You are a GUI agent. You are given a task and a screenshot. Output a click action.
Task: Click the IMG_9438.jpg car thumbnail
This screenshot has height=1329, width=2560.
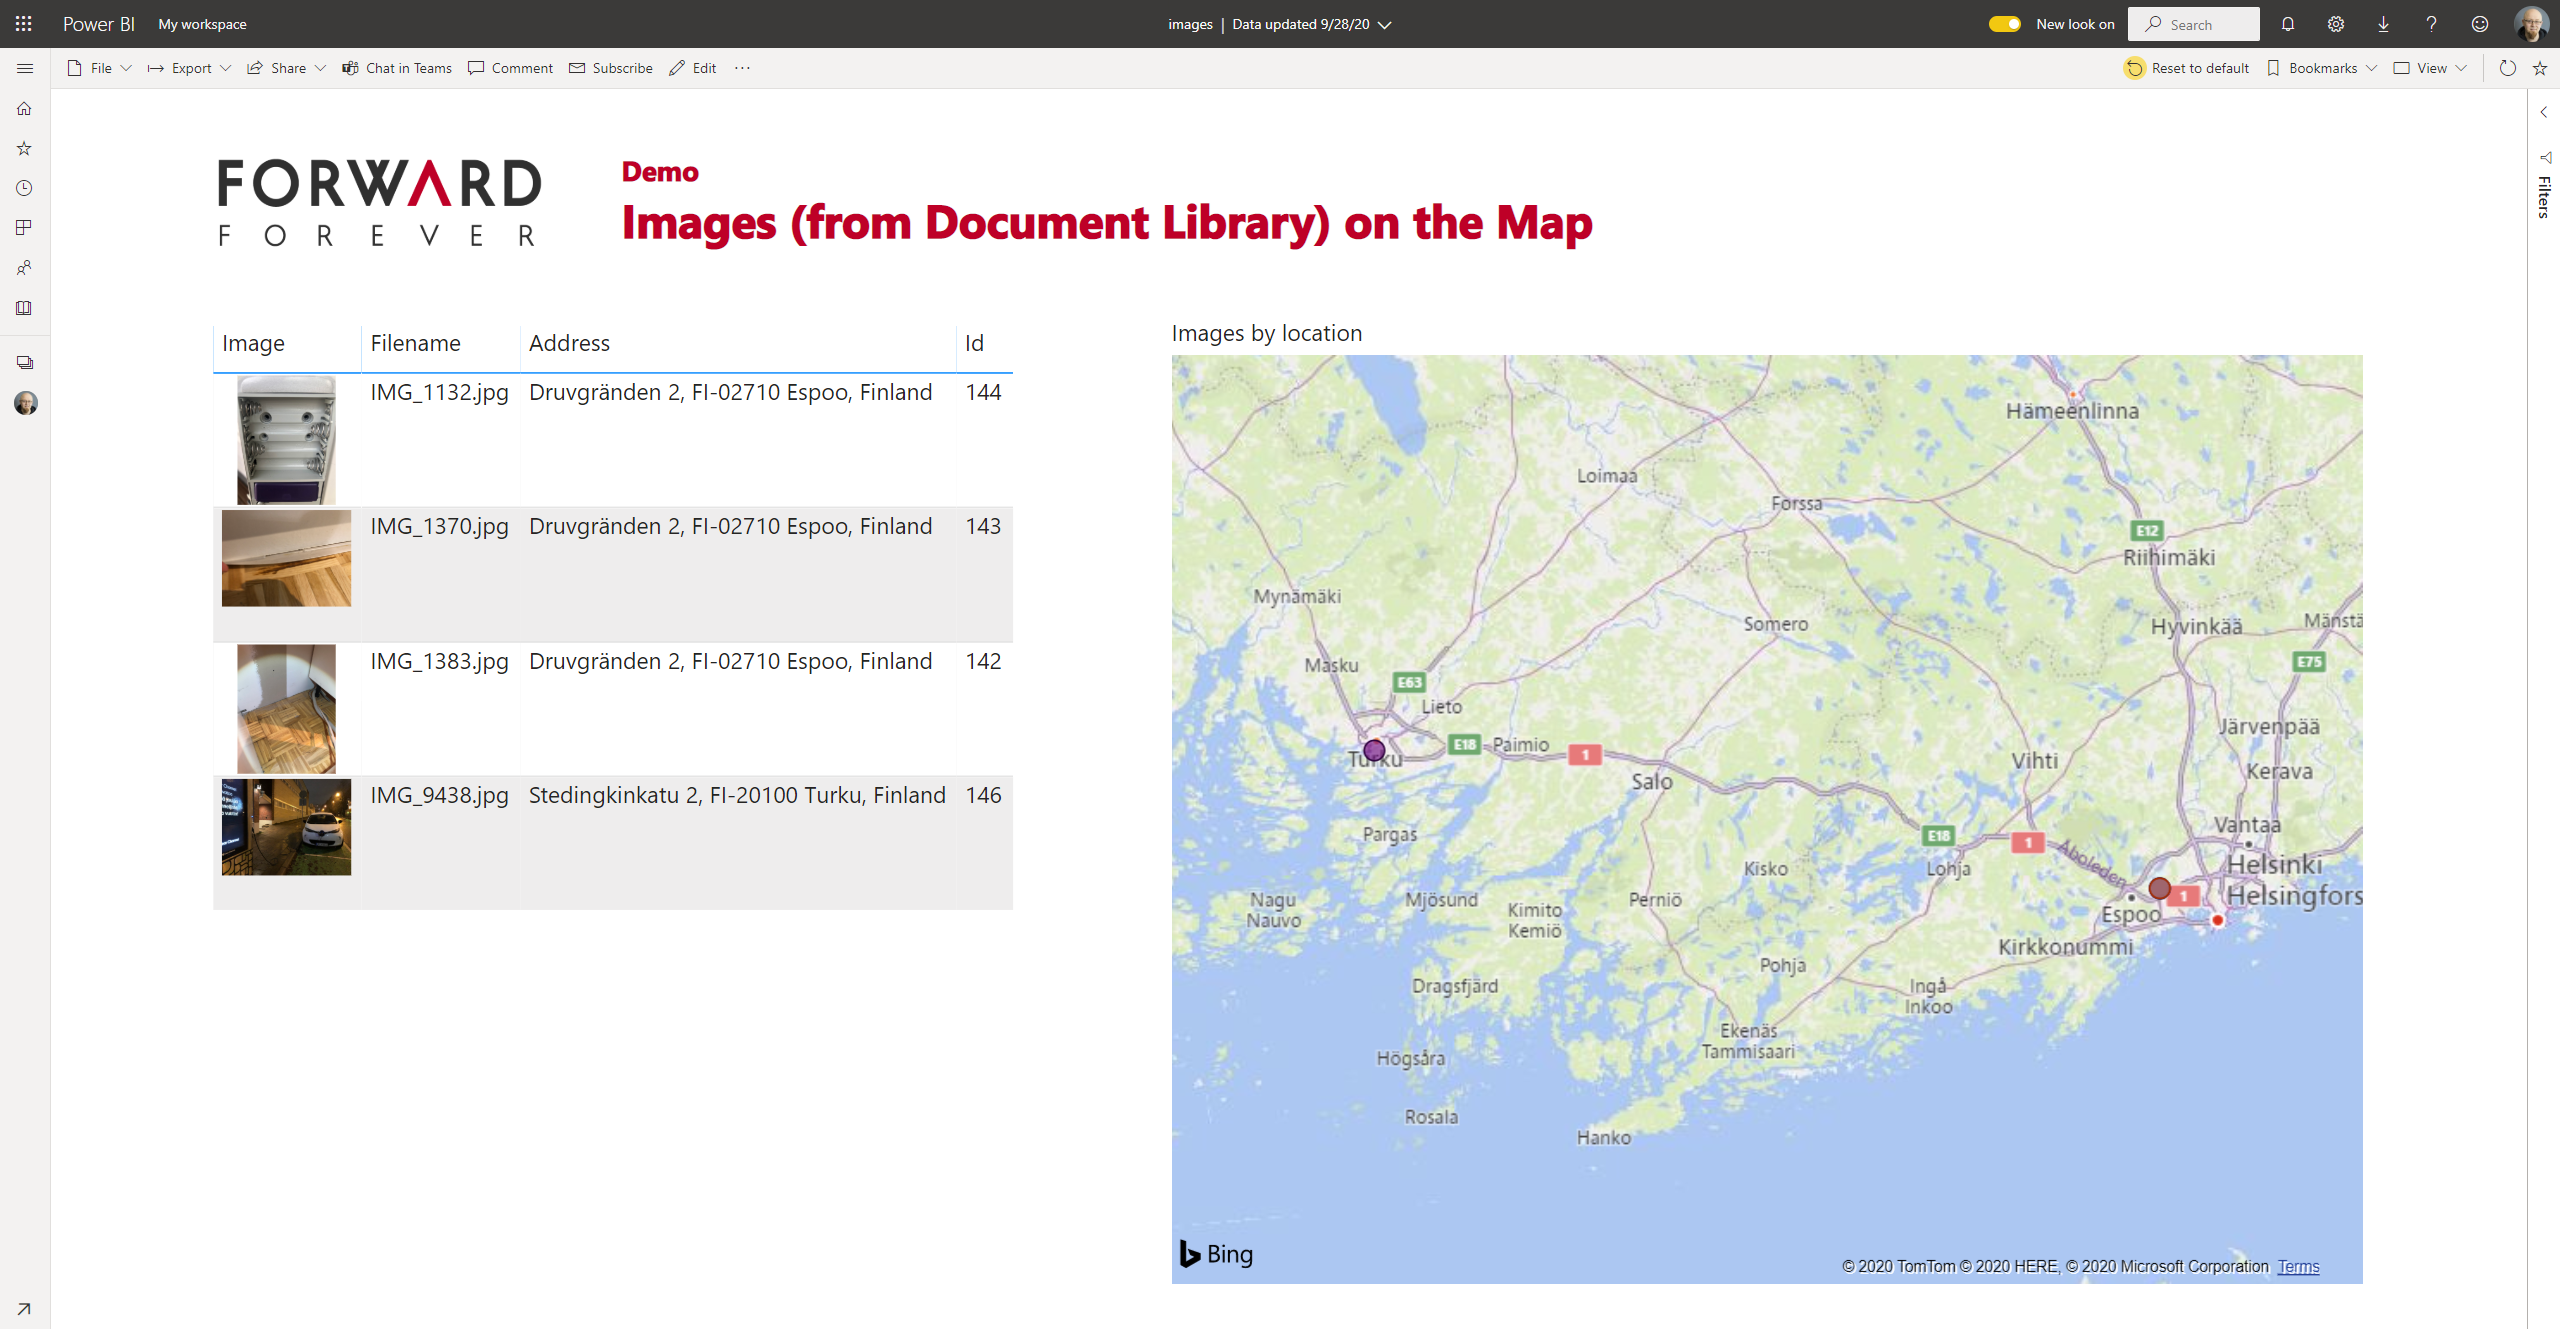tap(286, 827)
